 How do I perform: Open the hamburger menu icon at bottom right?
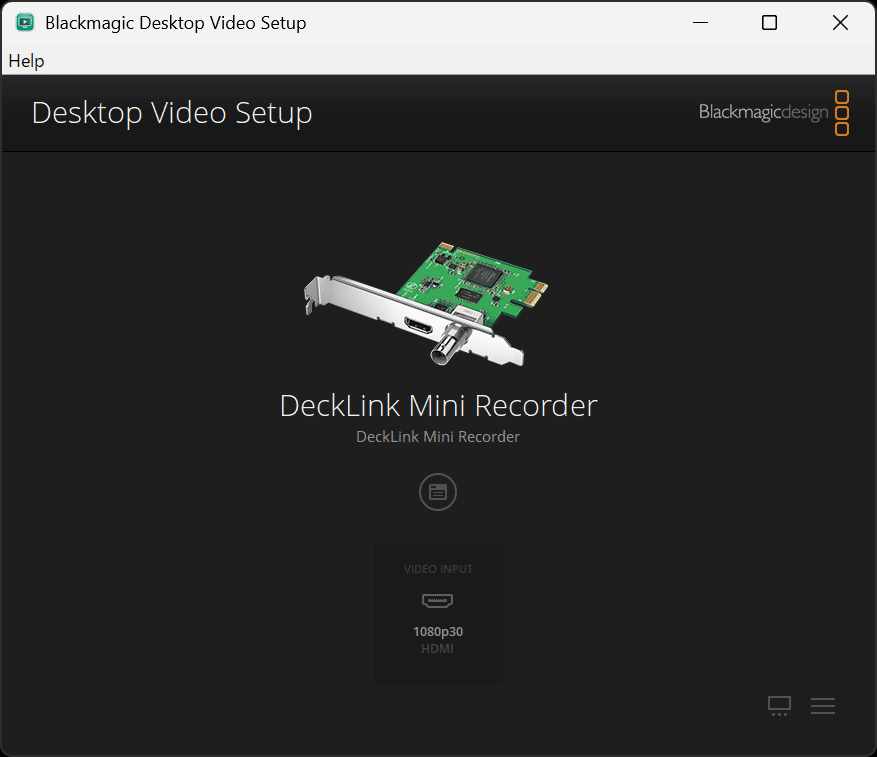coord(823,706)
